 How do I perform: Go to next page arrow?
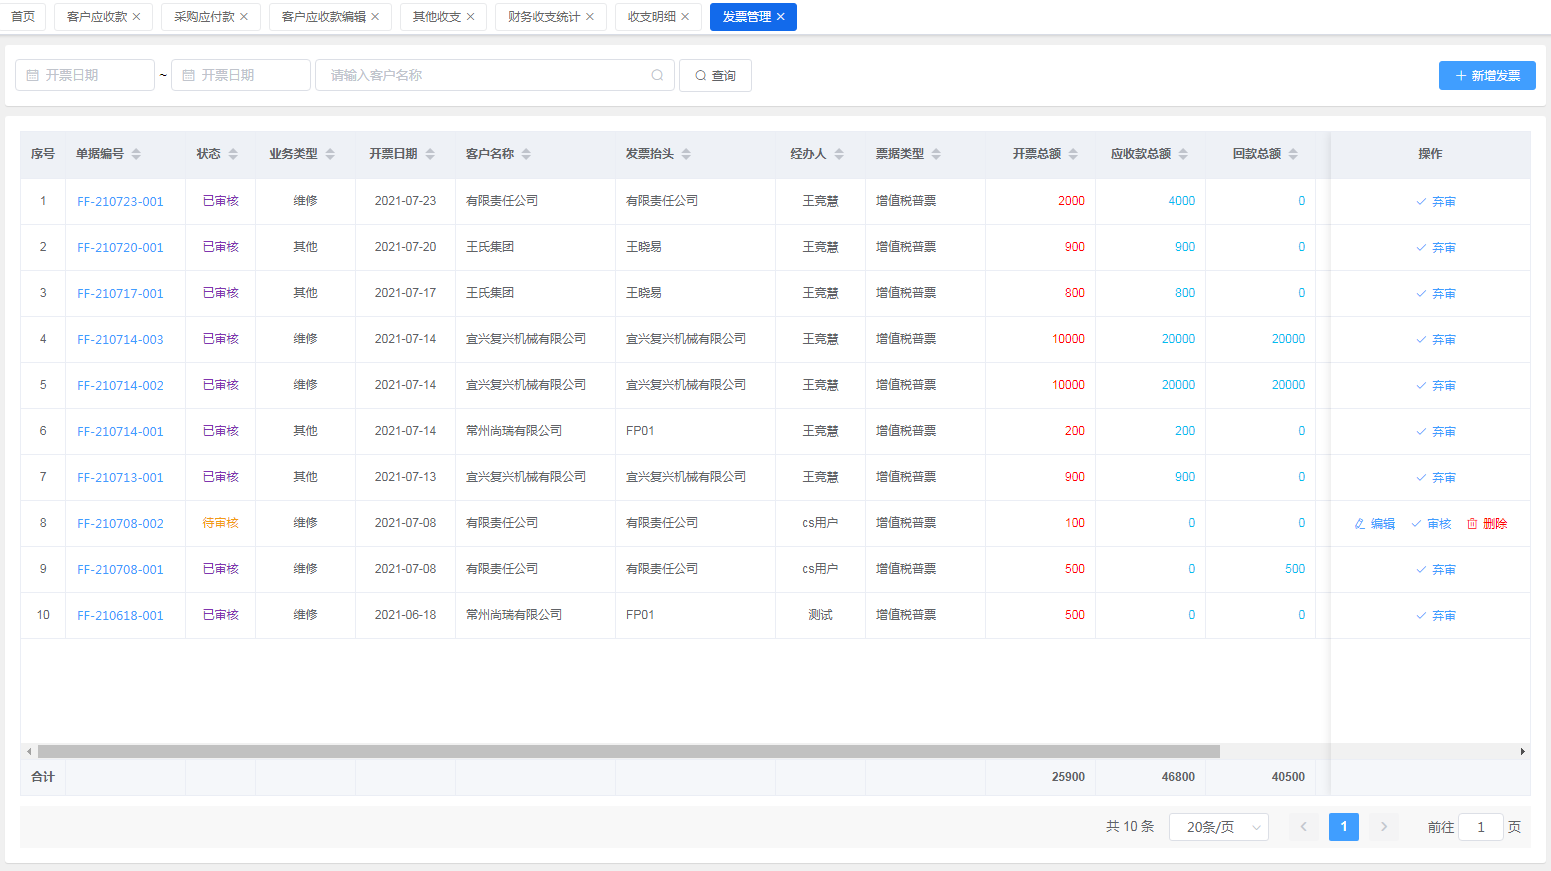point(1384,827)
